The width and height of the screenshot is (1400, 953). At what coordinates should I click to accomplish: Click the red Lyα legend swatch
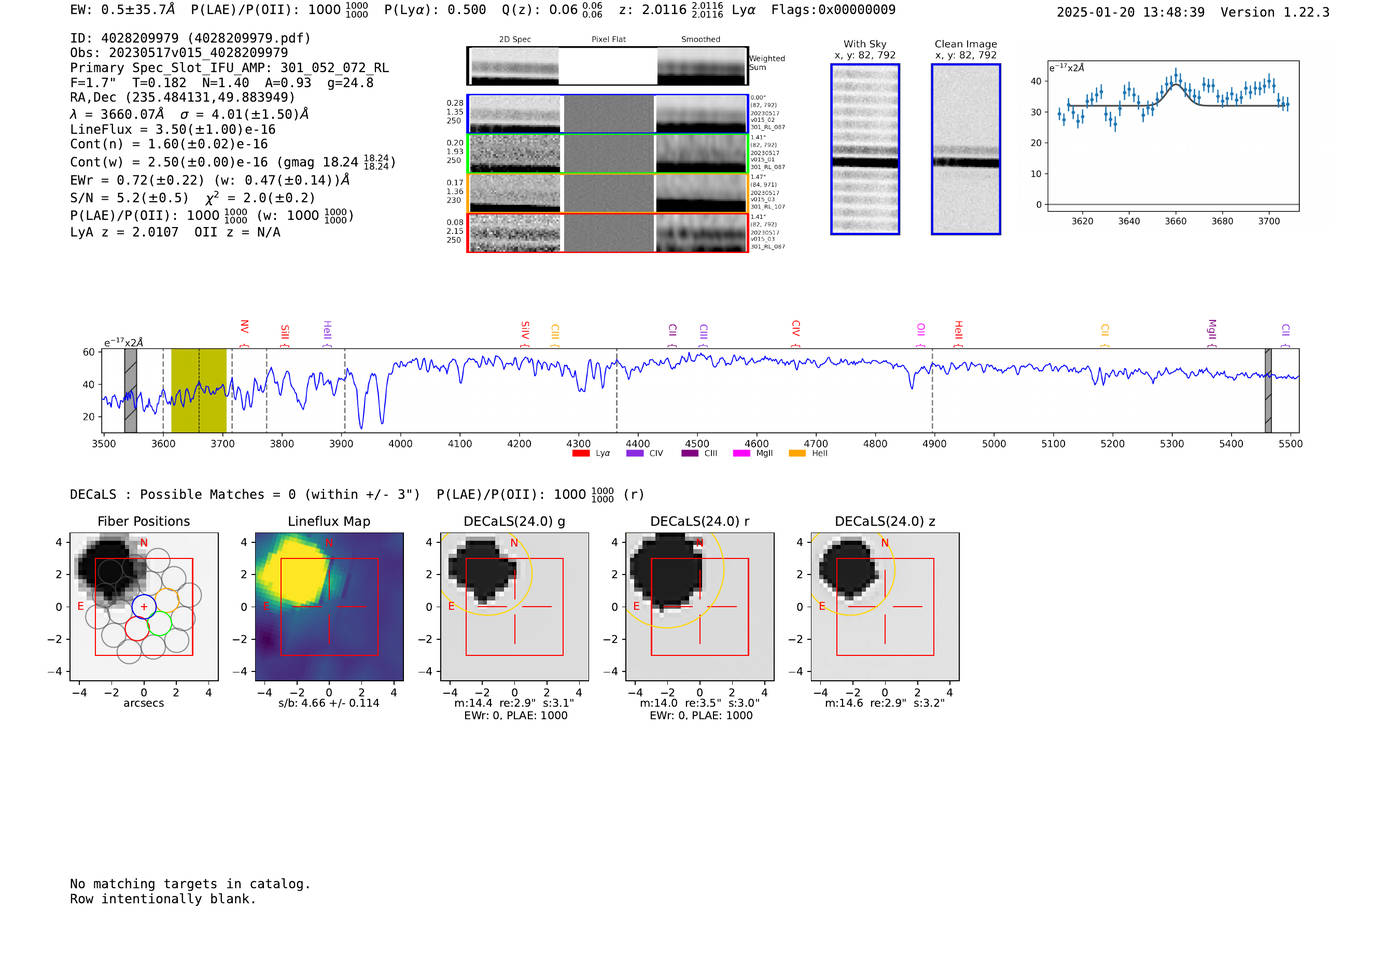580,453
